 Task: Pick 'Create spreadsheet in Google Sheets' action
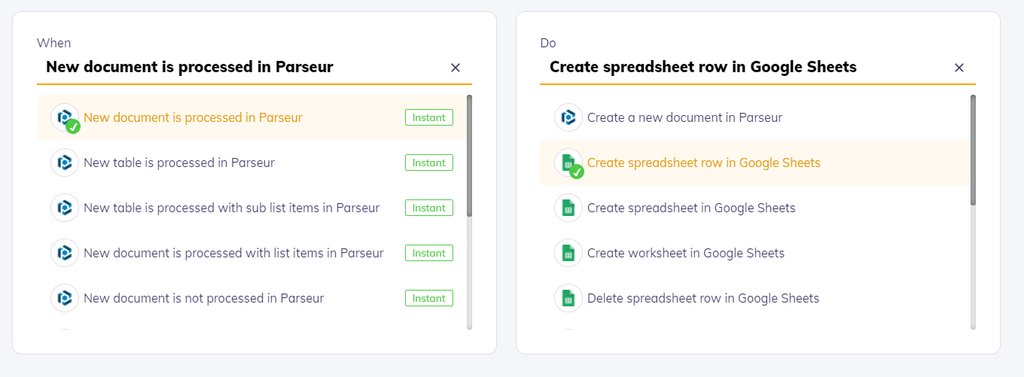(x=754, y=208)
